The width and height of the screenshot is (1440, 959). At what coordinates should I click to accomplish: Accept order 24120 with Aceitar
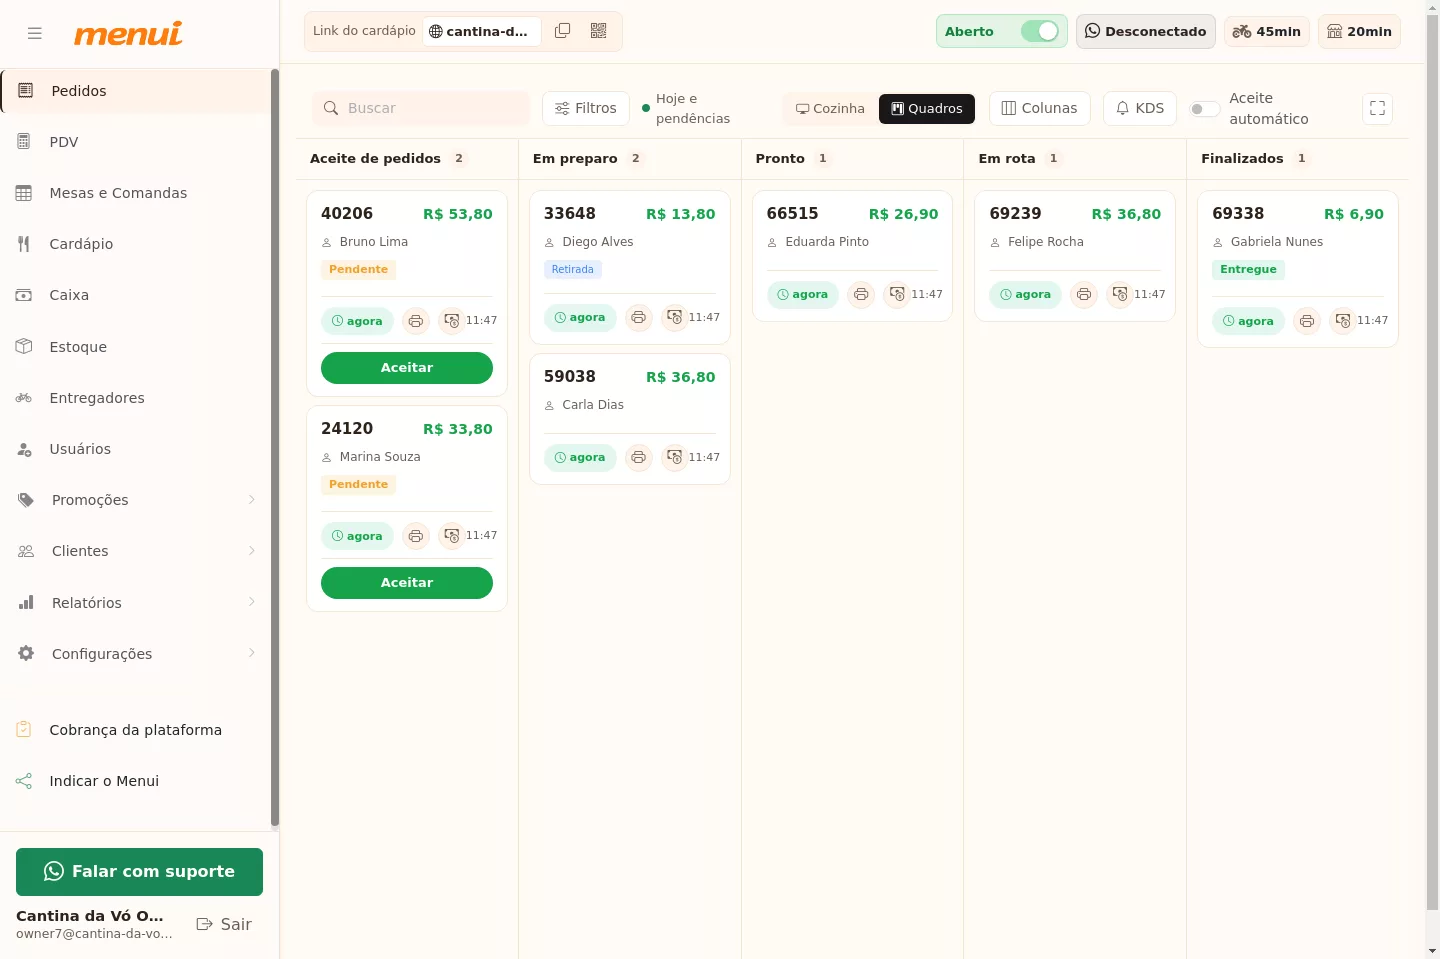click(x=407, y=583)
